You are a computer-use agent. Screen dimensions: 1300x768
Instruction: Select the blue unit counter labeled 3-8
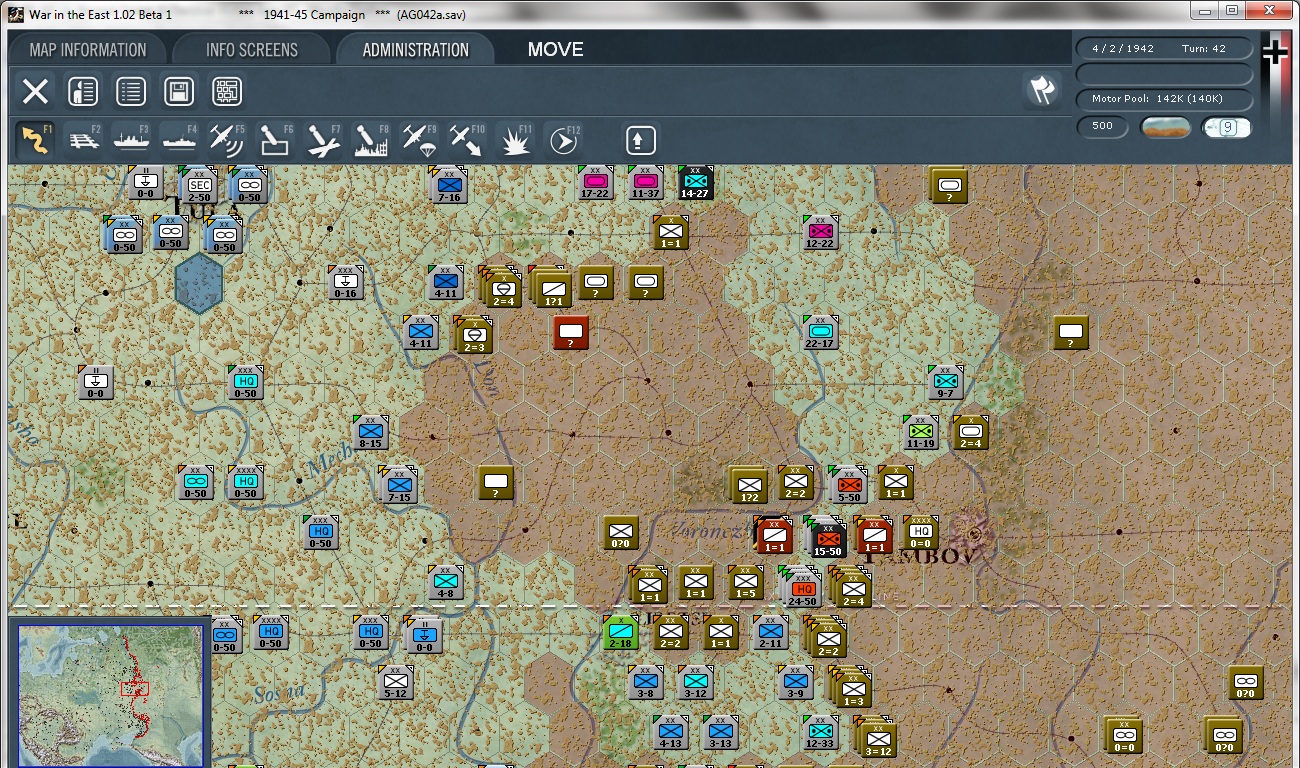click(x=646, y=682)
